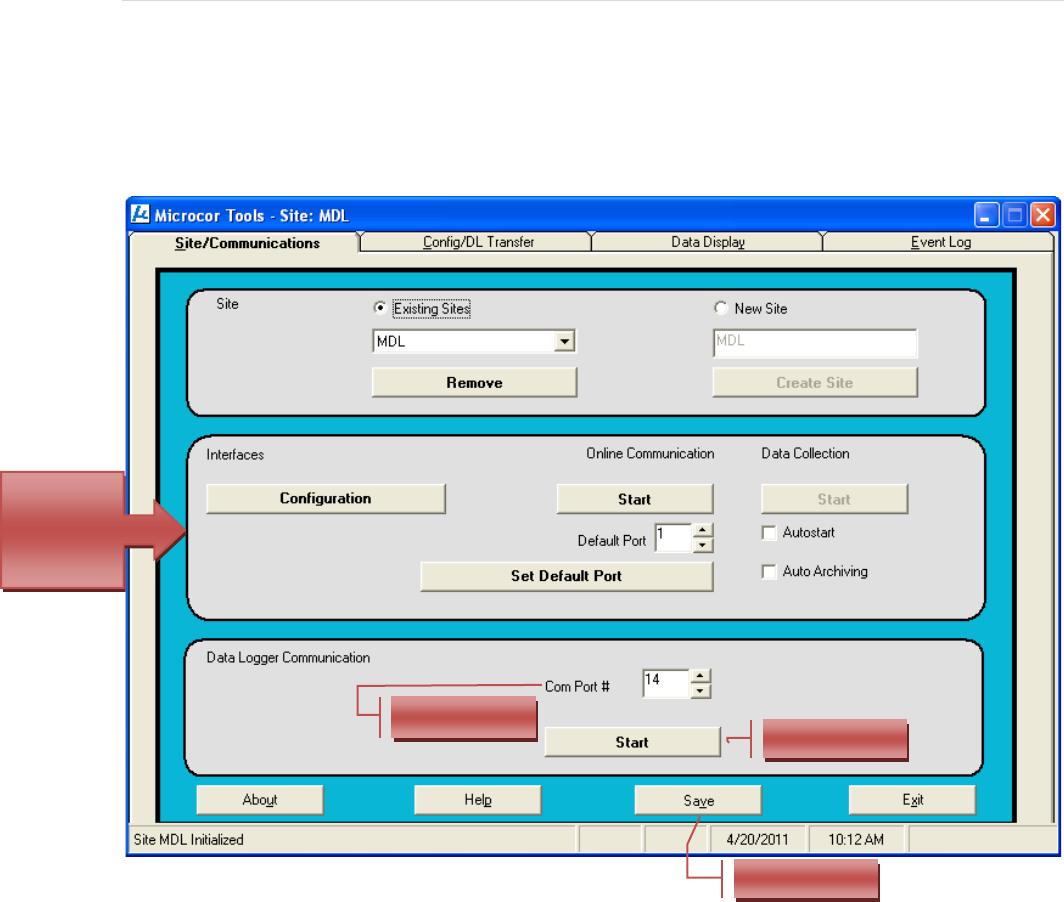Click the Save button
The image size is (1064, 902).
698,800
